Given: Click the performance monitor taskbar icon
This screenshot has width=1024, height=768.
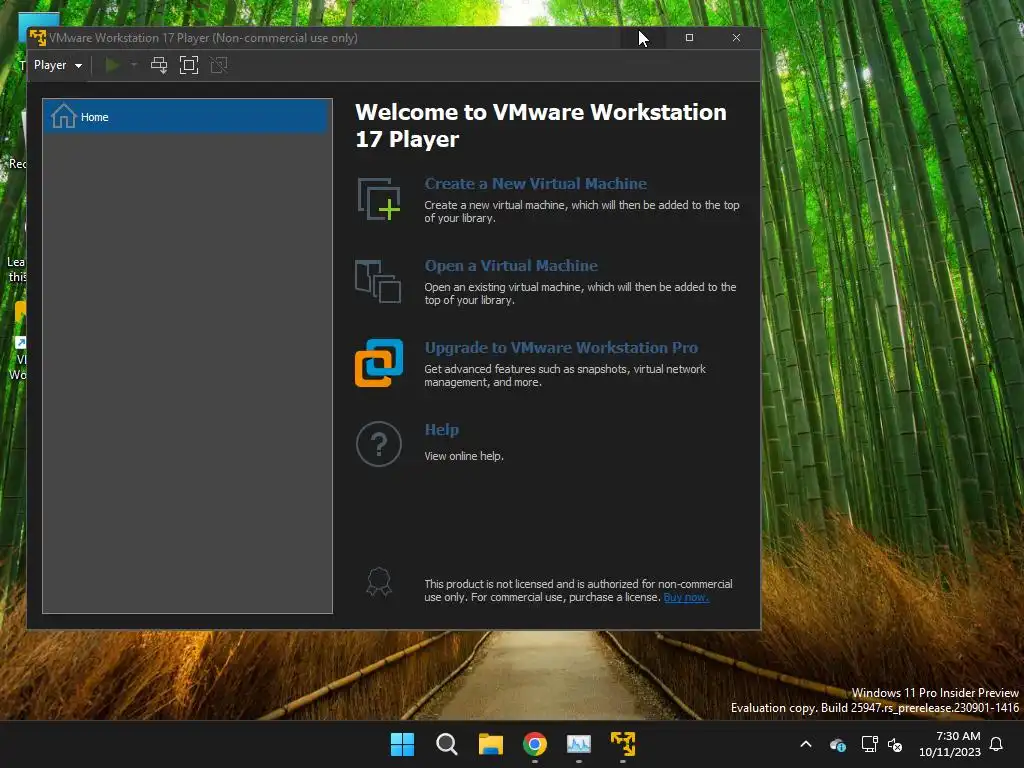Looking at the screenshot, I should click(x=579, y=744).
